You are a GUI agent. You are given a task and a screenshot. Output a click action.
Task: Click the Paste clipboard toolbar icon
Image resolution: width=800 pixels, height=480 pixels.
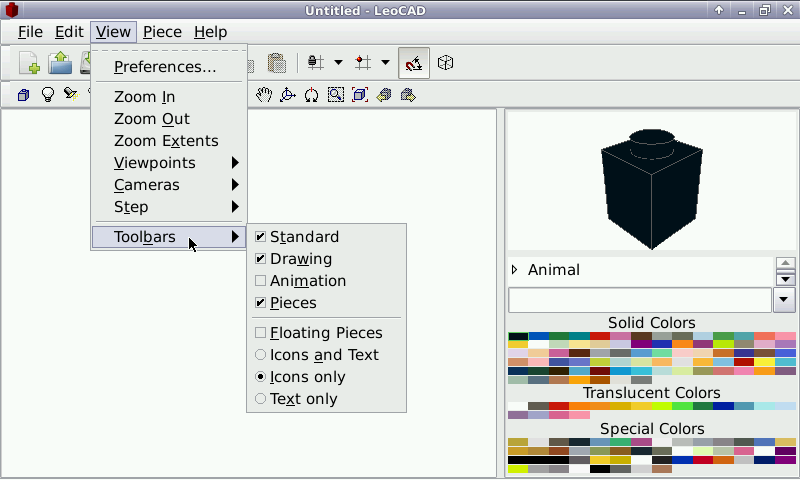(x=277, y=63)
